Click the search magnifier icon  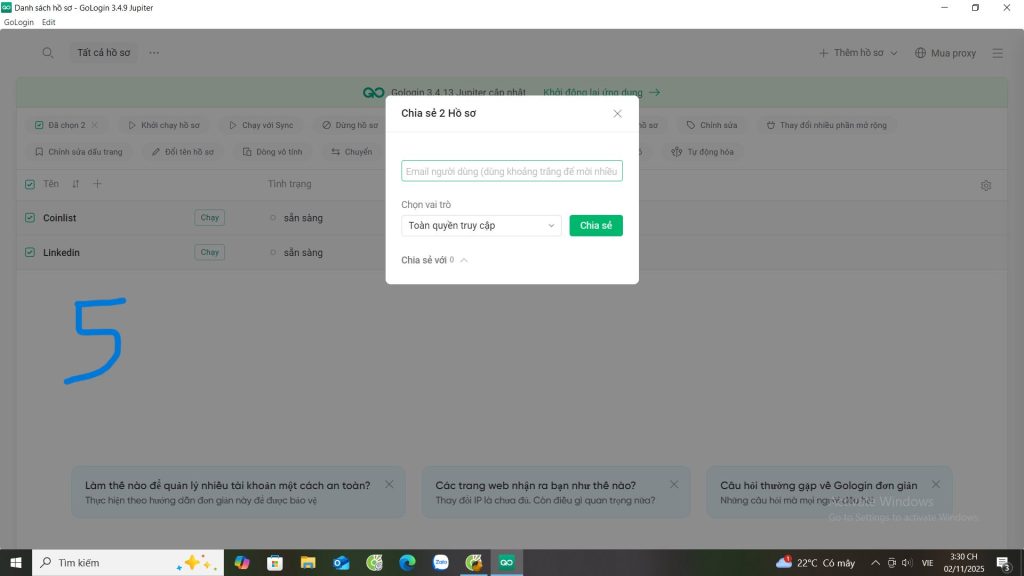(48, 53)
